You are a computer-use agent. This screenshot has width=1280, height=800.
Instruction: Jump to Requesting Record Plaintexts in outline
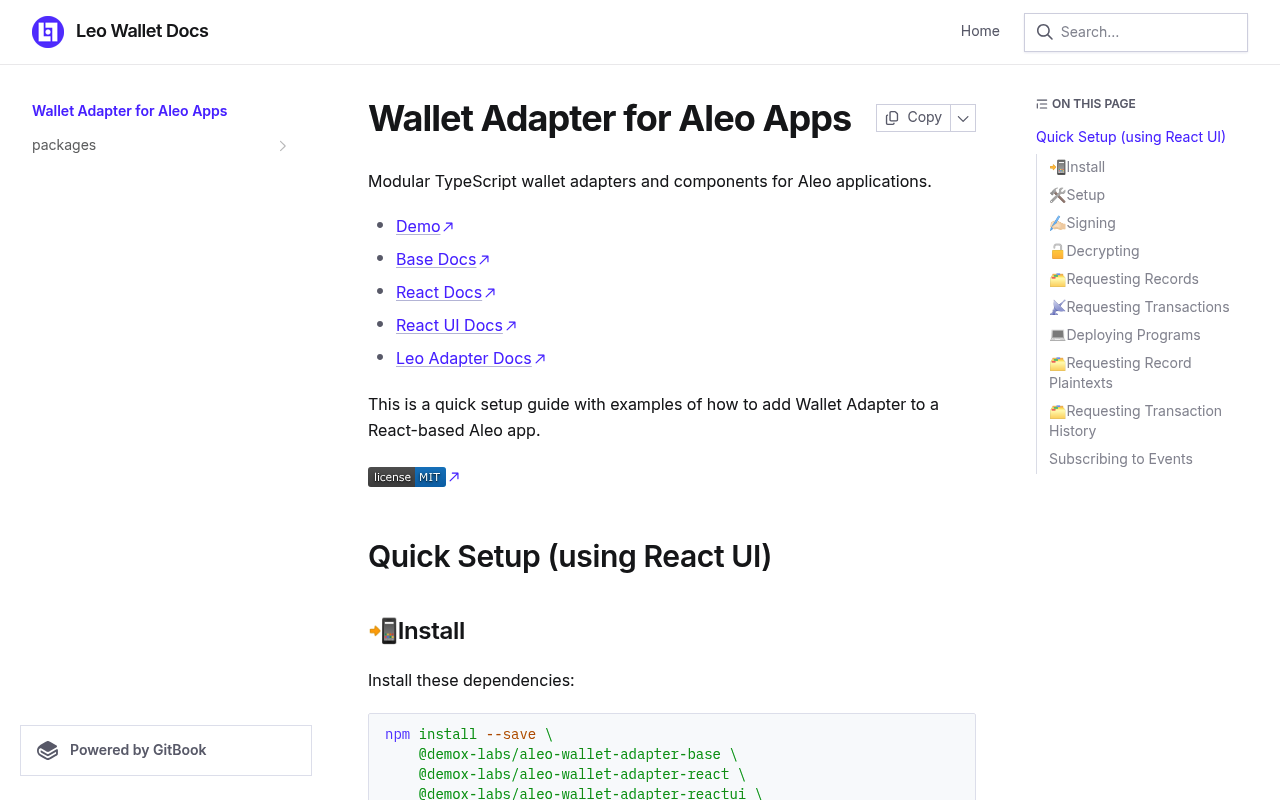point(1120,373)
